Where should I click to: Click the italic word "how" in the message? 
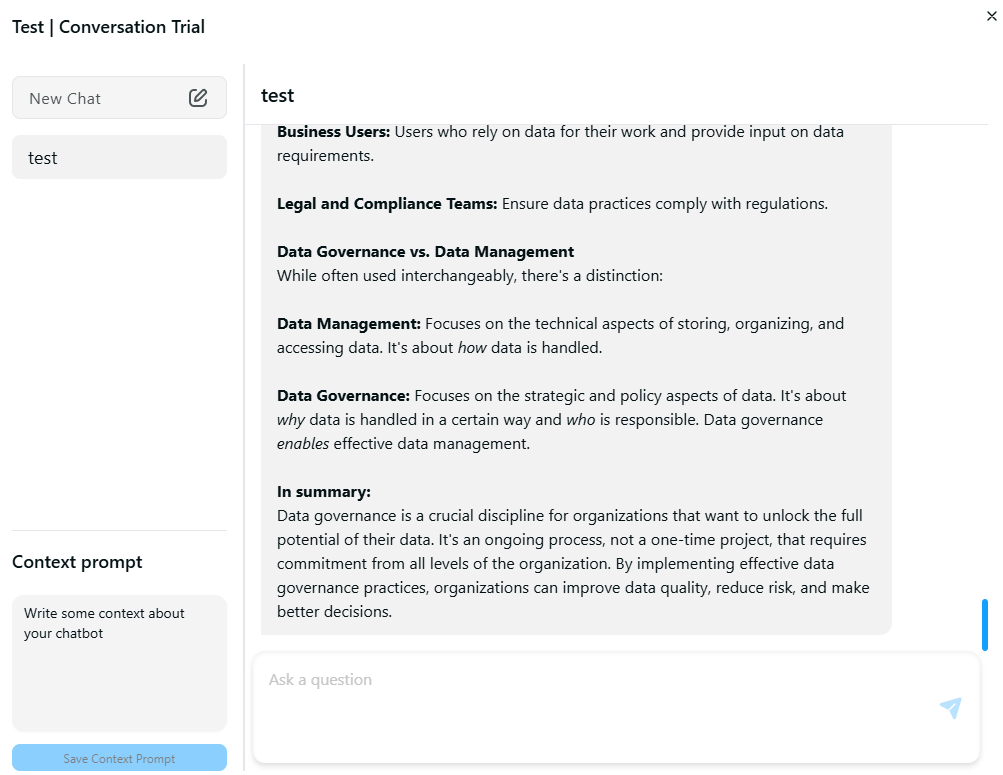tap(472, 348)
